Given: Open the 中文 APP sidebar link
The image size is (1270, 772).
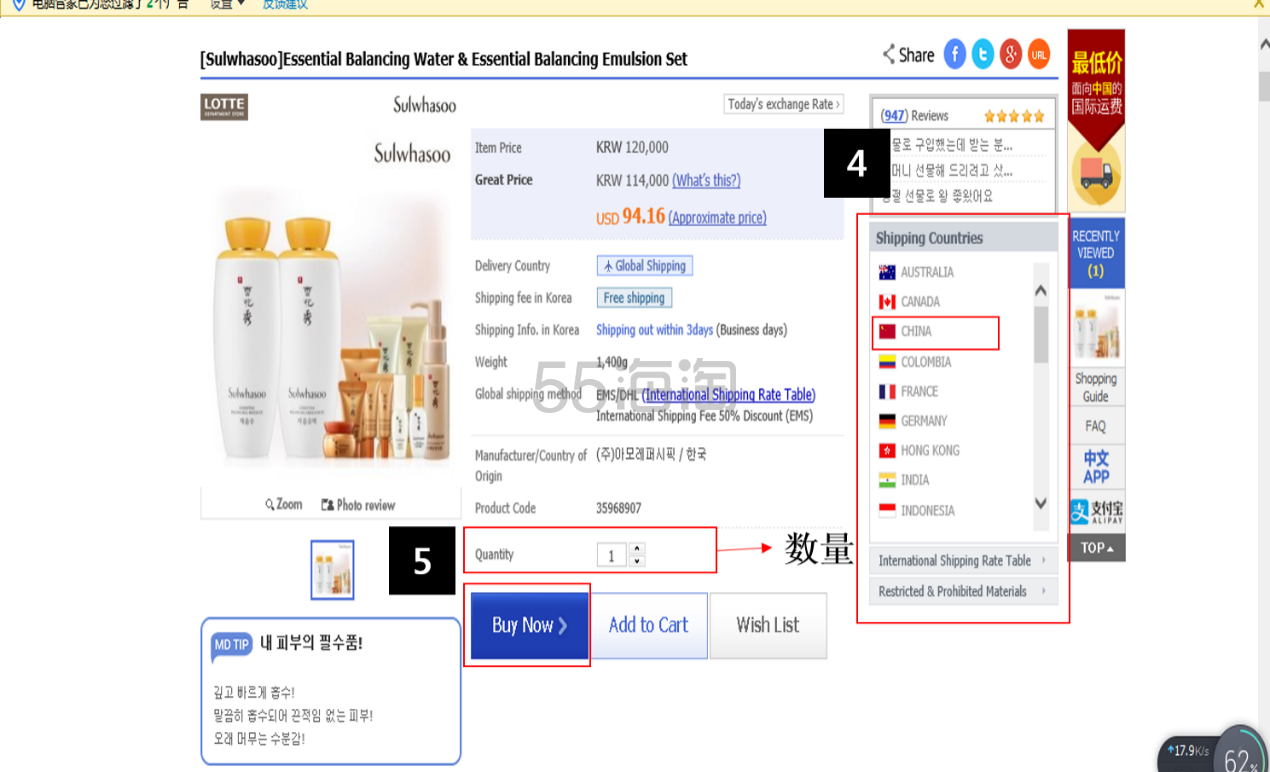Looking at the screenshot, I should coord(1096,467).
